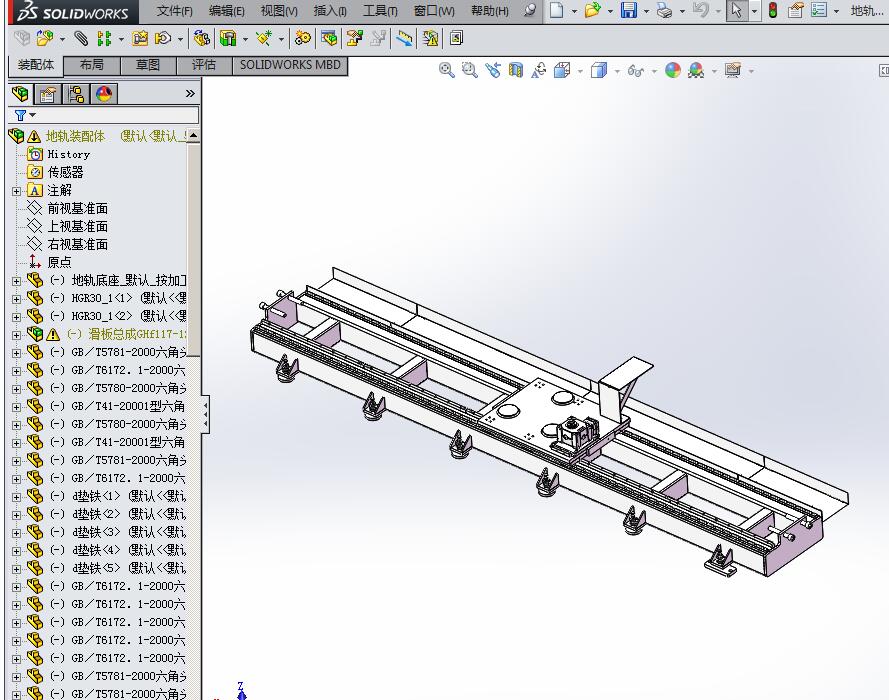Click the Insert Components icon

click(x=44, y=38)
